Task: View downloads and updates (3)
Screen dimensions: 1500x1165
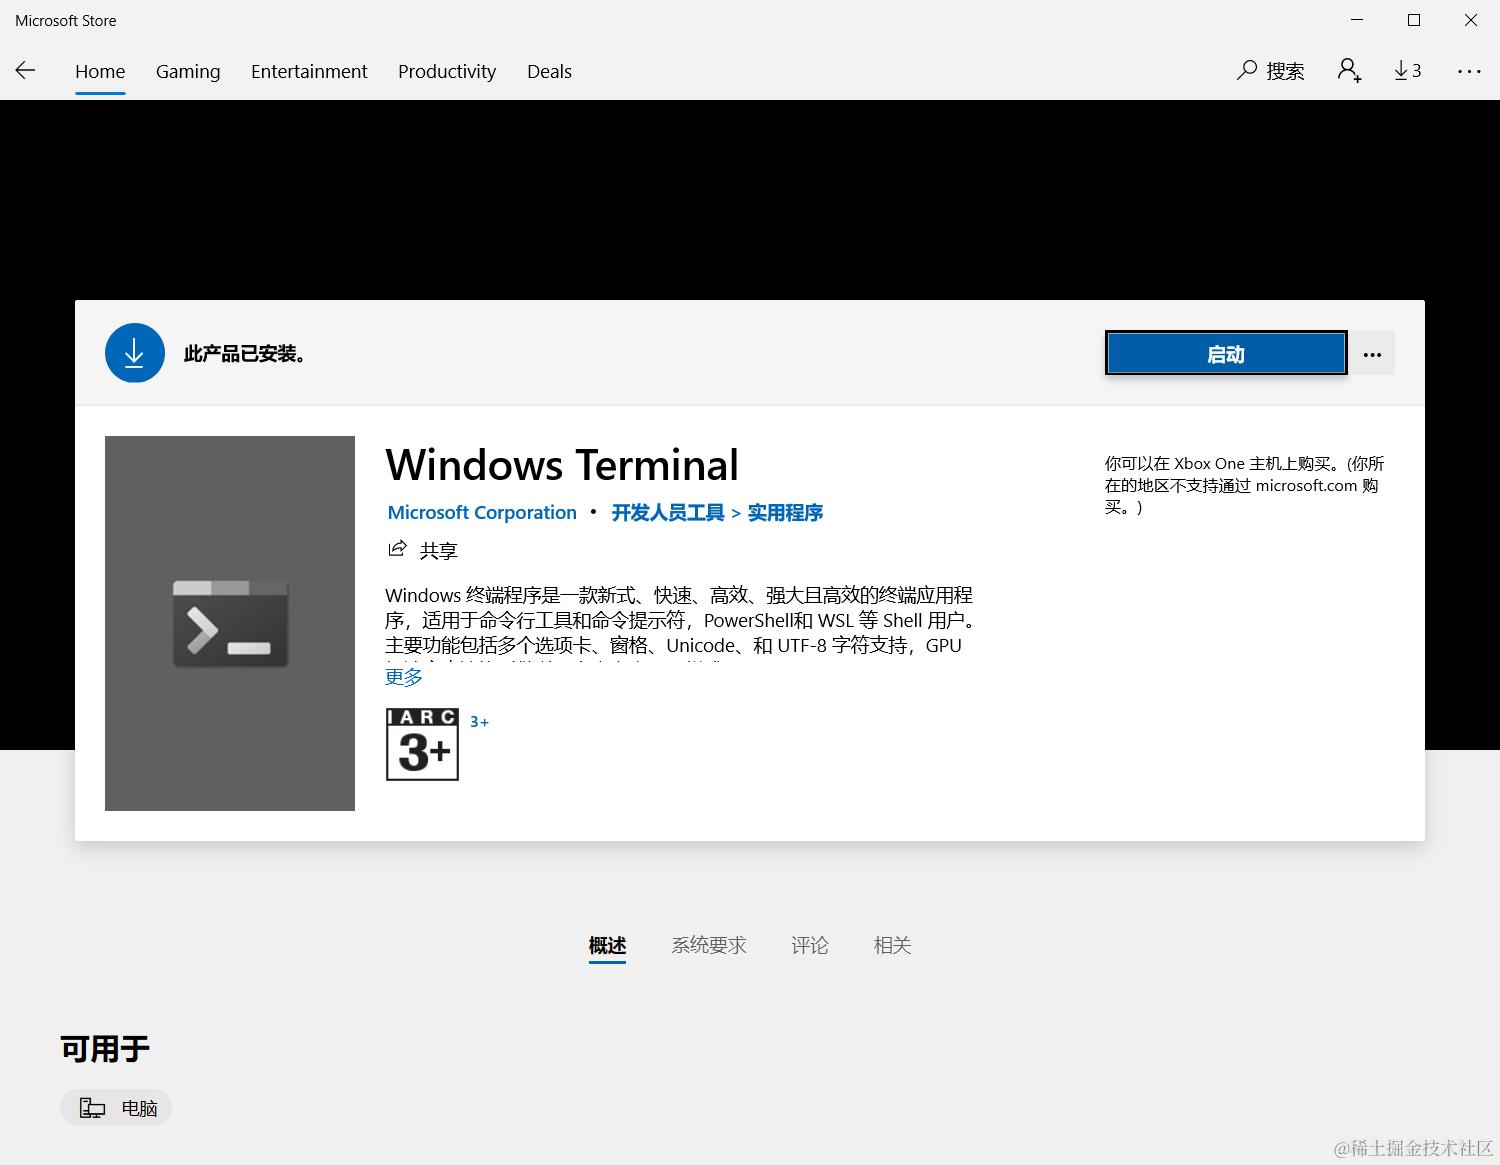Action: coord(1408,70)
